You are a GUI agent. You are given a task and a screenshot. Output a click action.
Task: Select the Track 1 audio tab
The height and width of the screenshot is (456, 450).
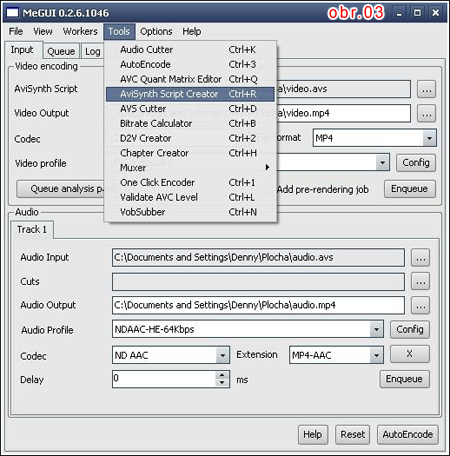pyautogui.click(x=32, y=230)
